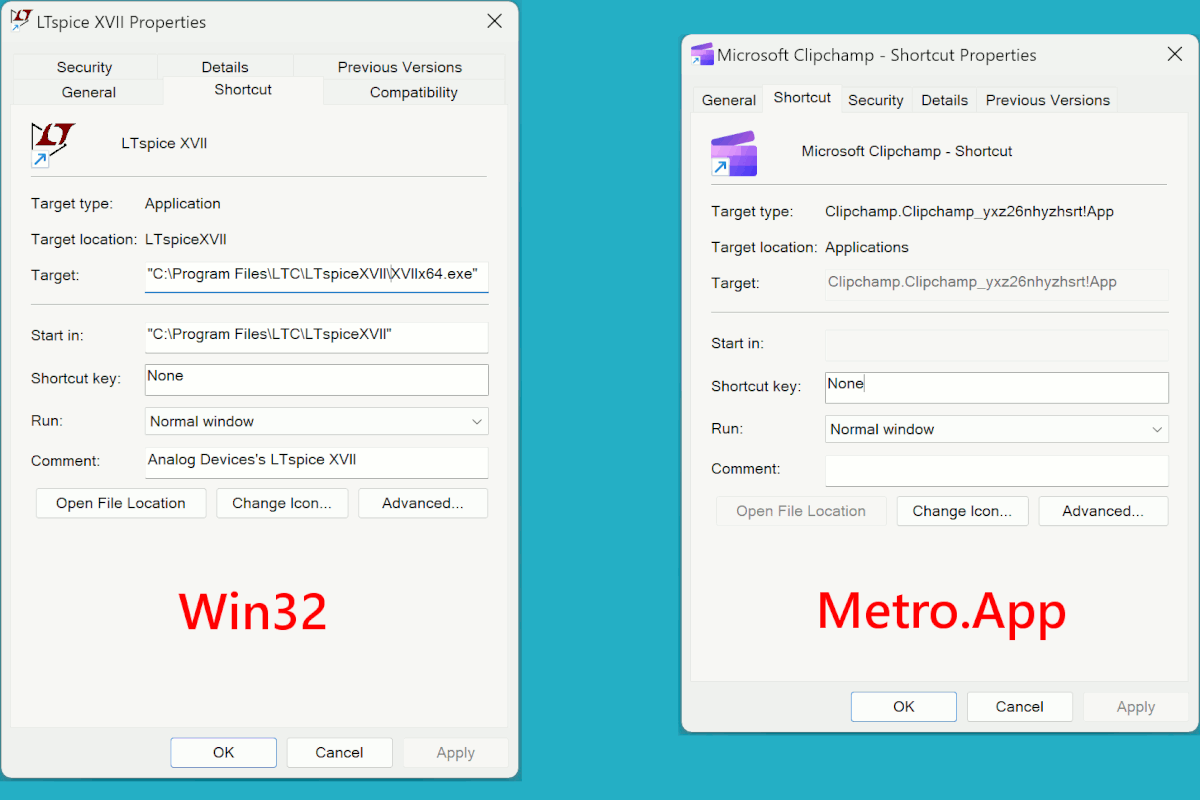
Task: Click the Clipchamp target type value text
Action: pyautogui.click(x=969, y=211)
